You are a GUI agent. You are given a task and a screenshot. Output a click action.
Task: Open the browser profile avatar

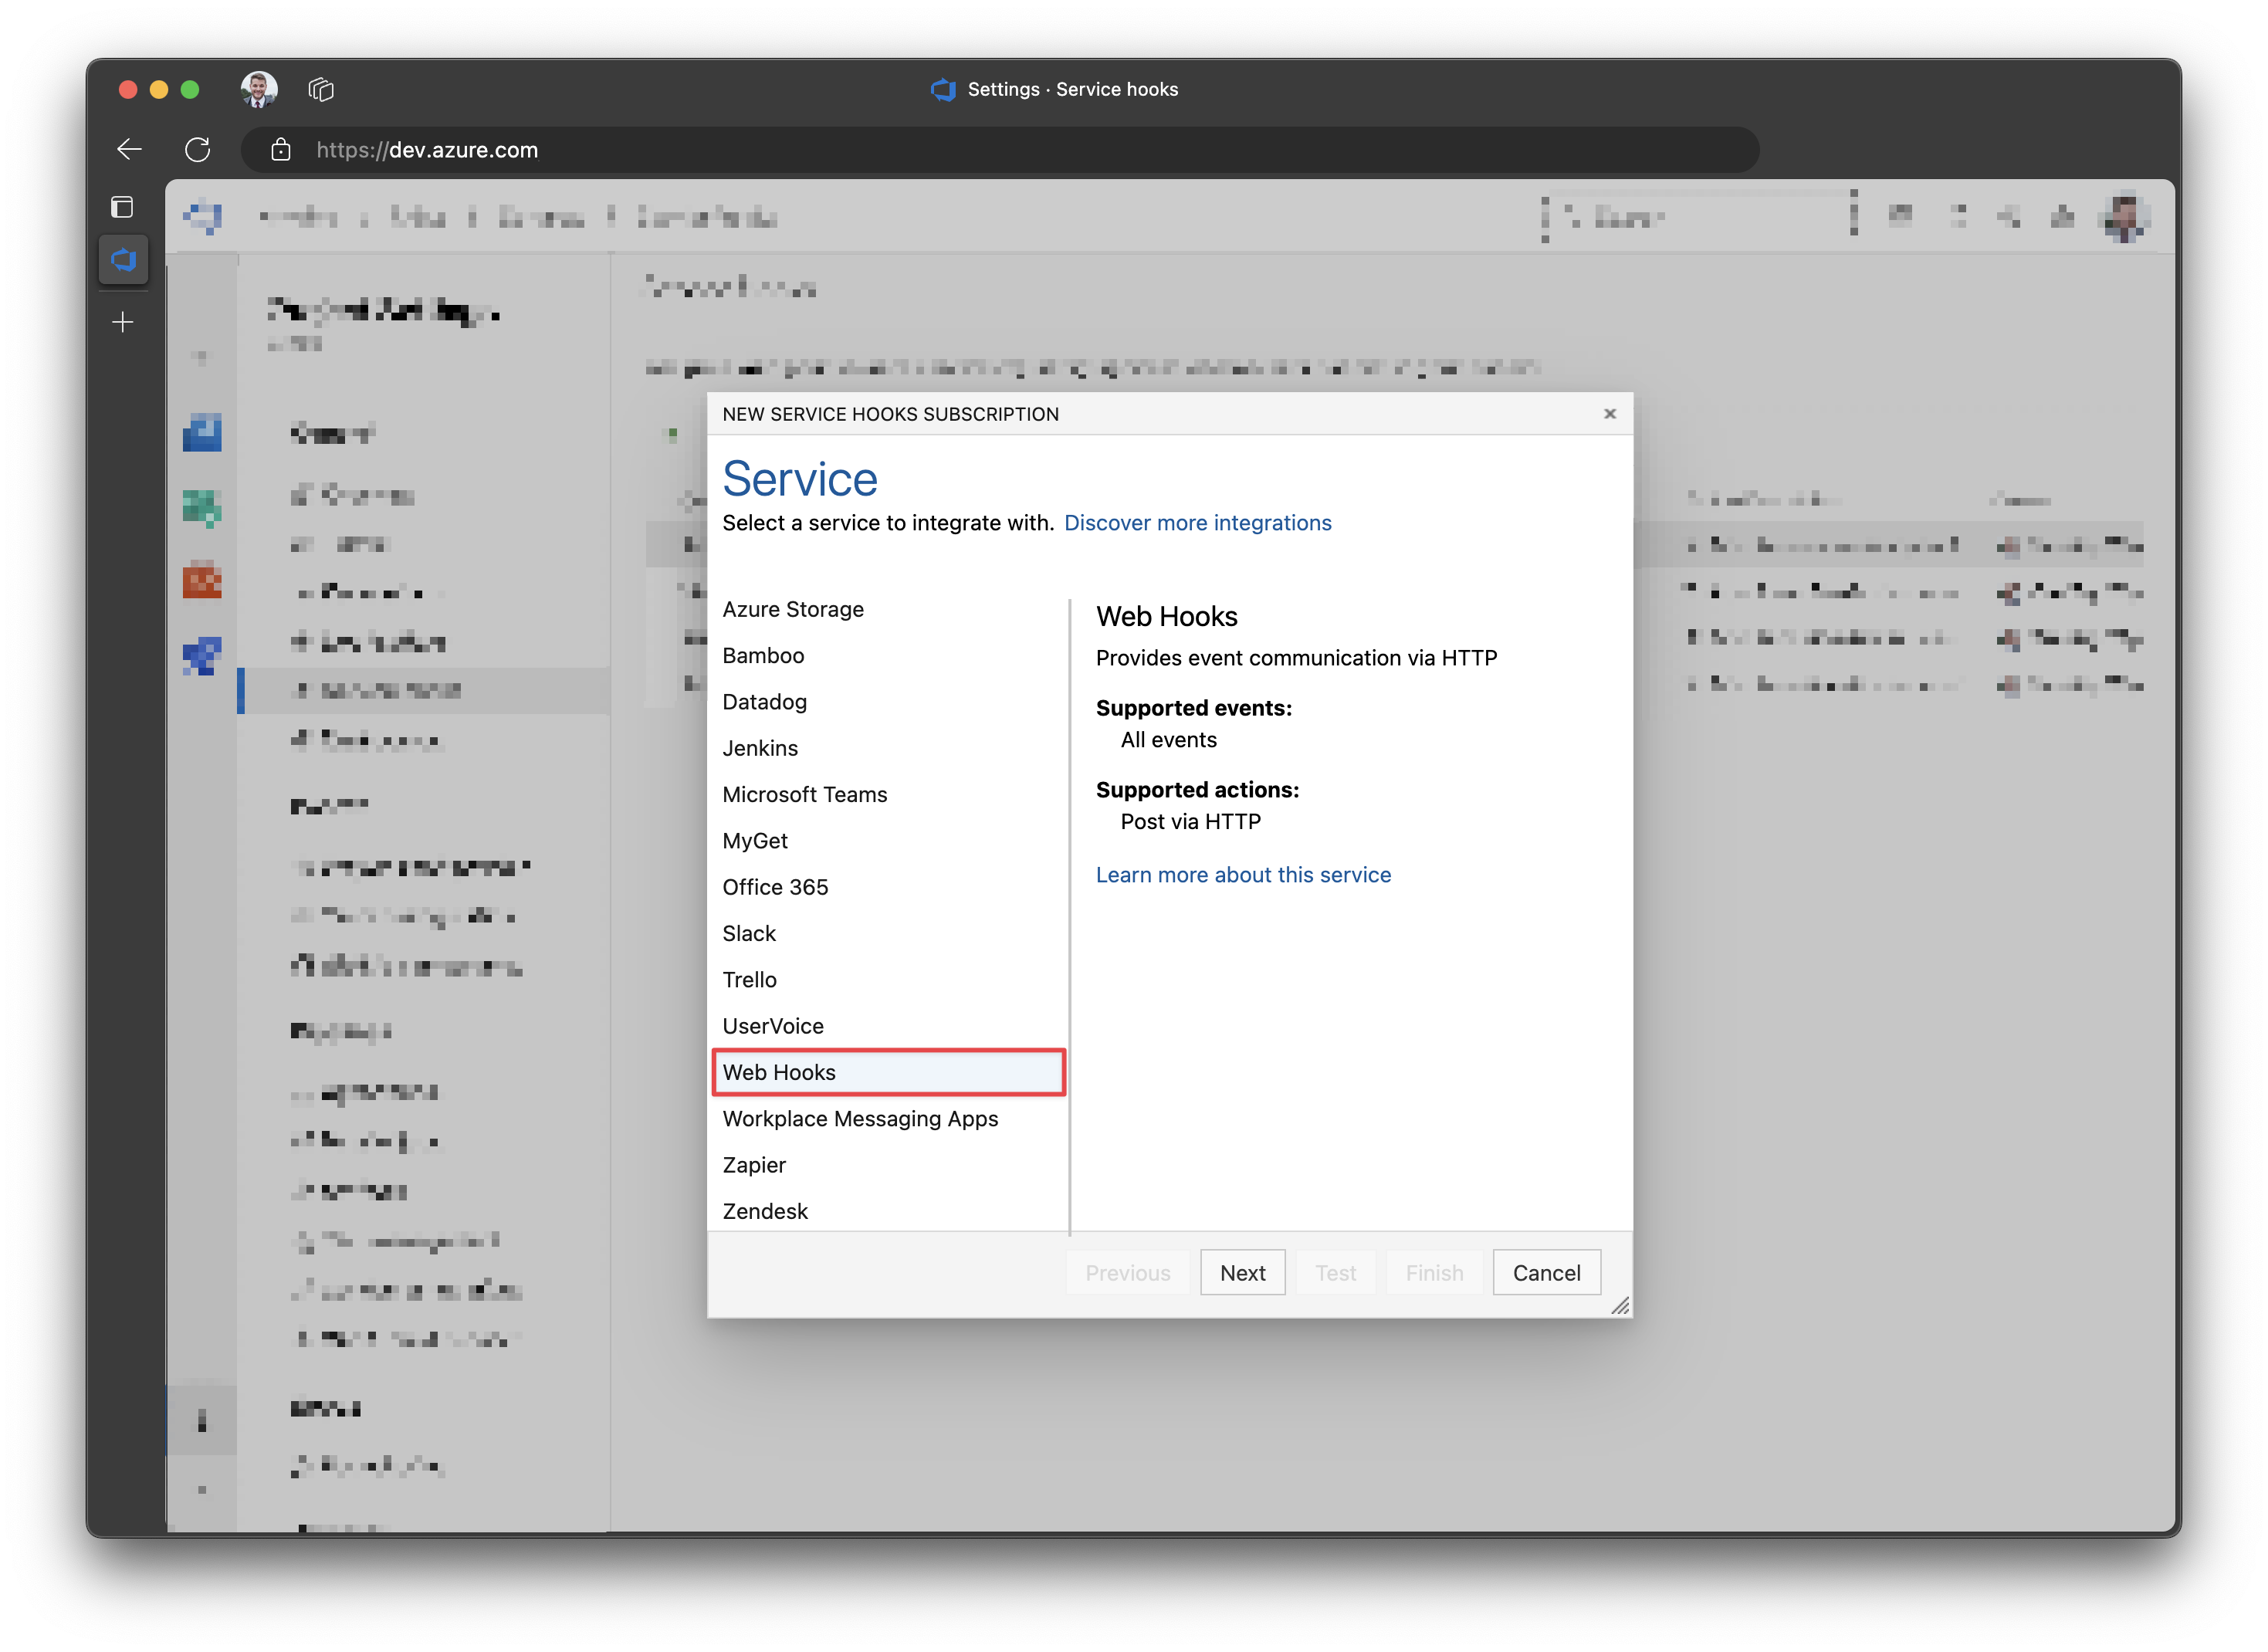click(x=259, y=89)
